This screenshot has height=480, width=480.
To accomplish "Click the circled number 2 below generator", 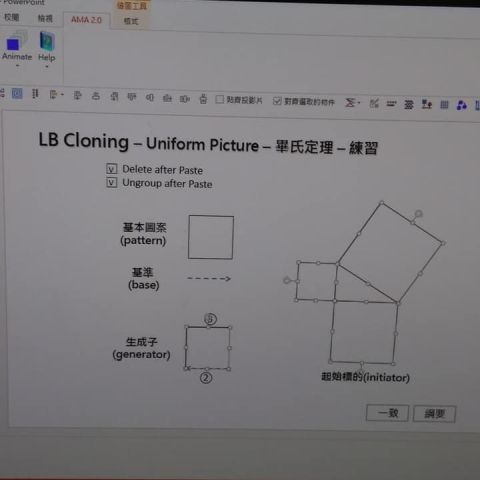I will [x=206, y=378].
